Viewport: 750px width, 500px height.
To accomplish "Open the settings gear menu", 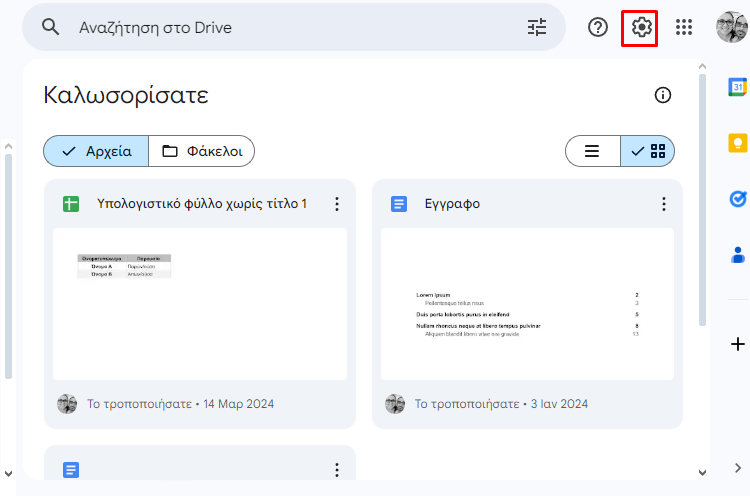I will click(641, 27).
